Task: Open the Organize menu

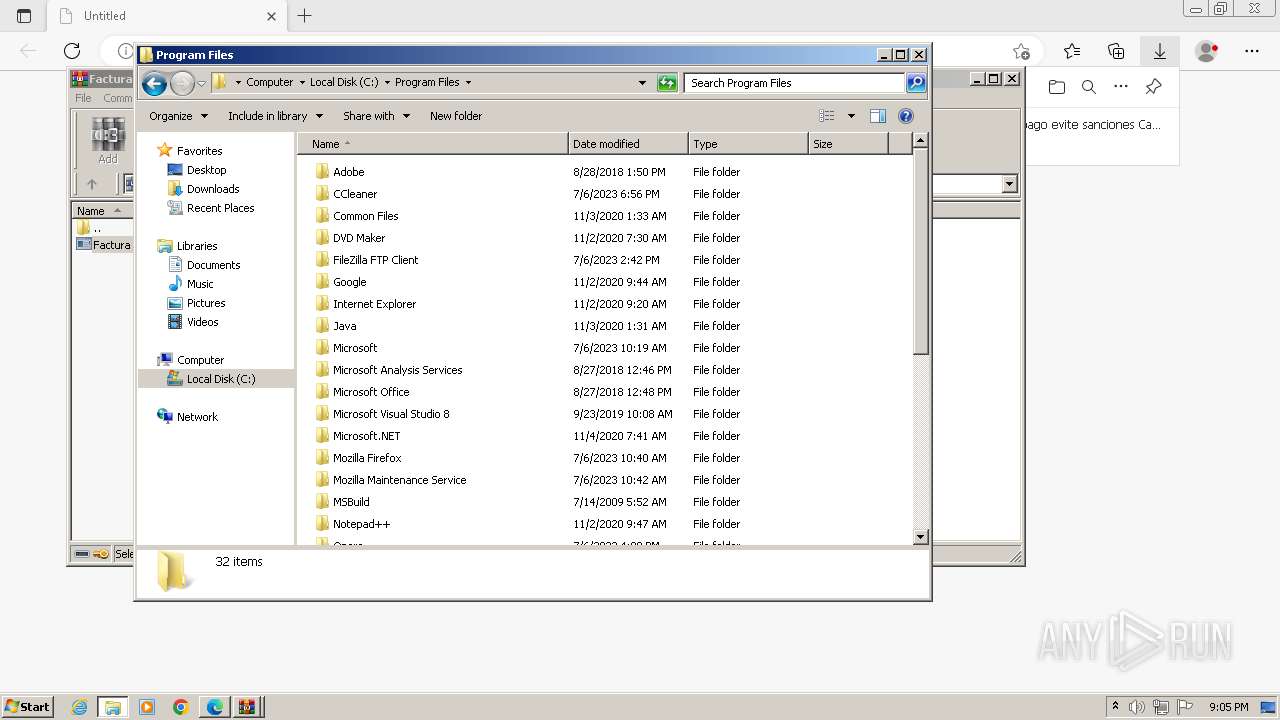Action: 178,116
